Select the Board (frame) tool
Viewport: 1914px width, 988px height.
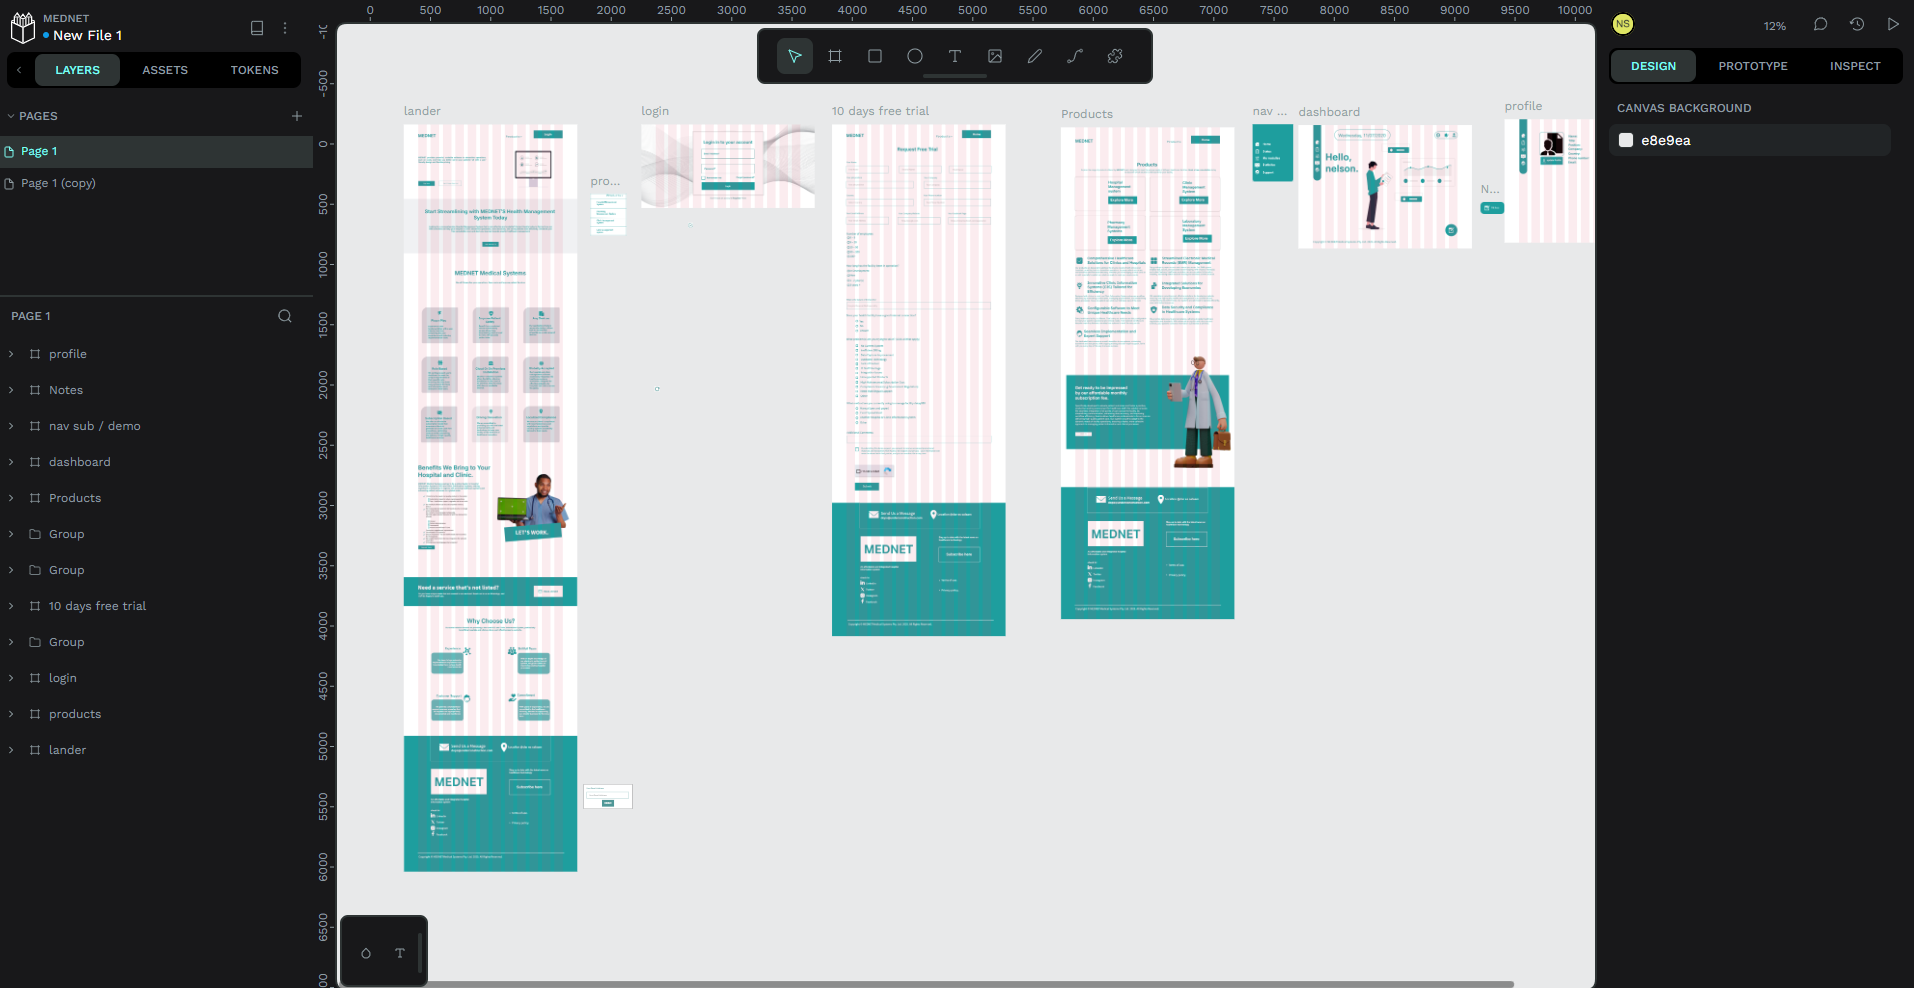[835, 56]
